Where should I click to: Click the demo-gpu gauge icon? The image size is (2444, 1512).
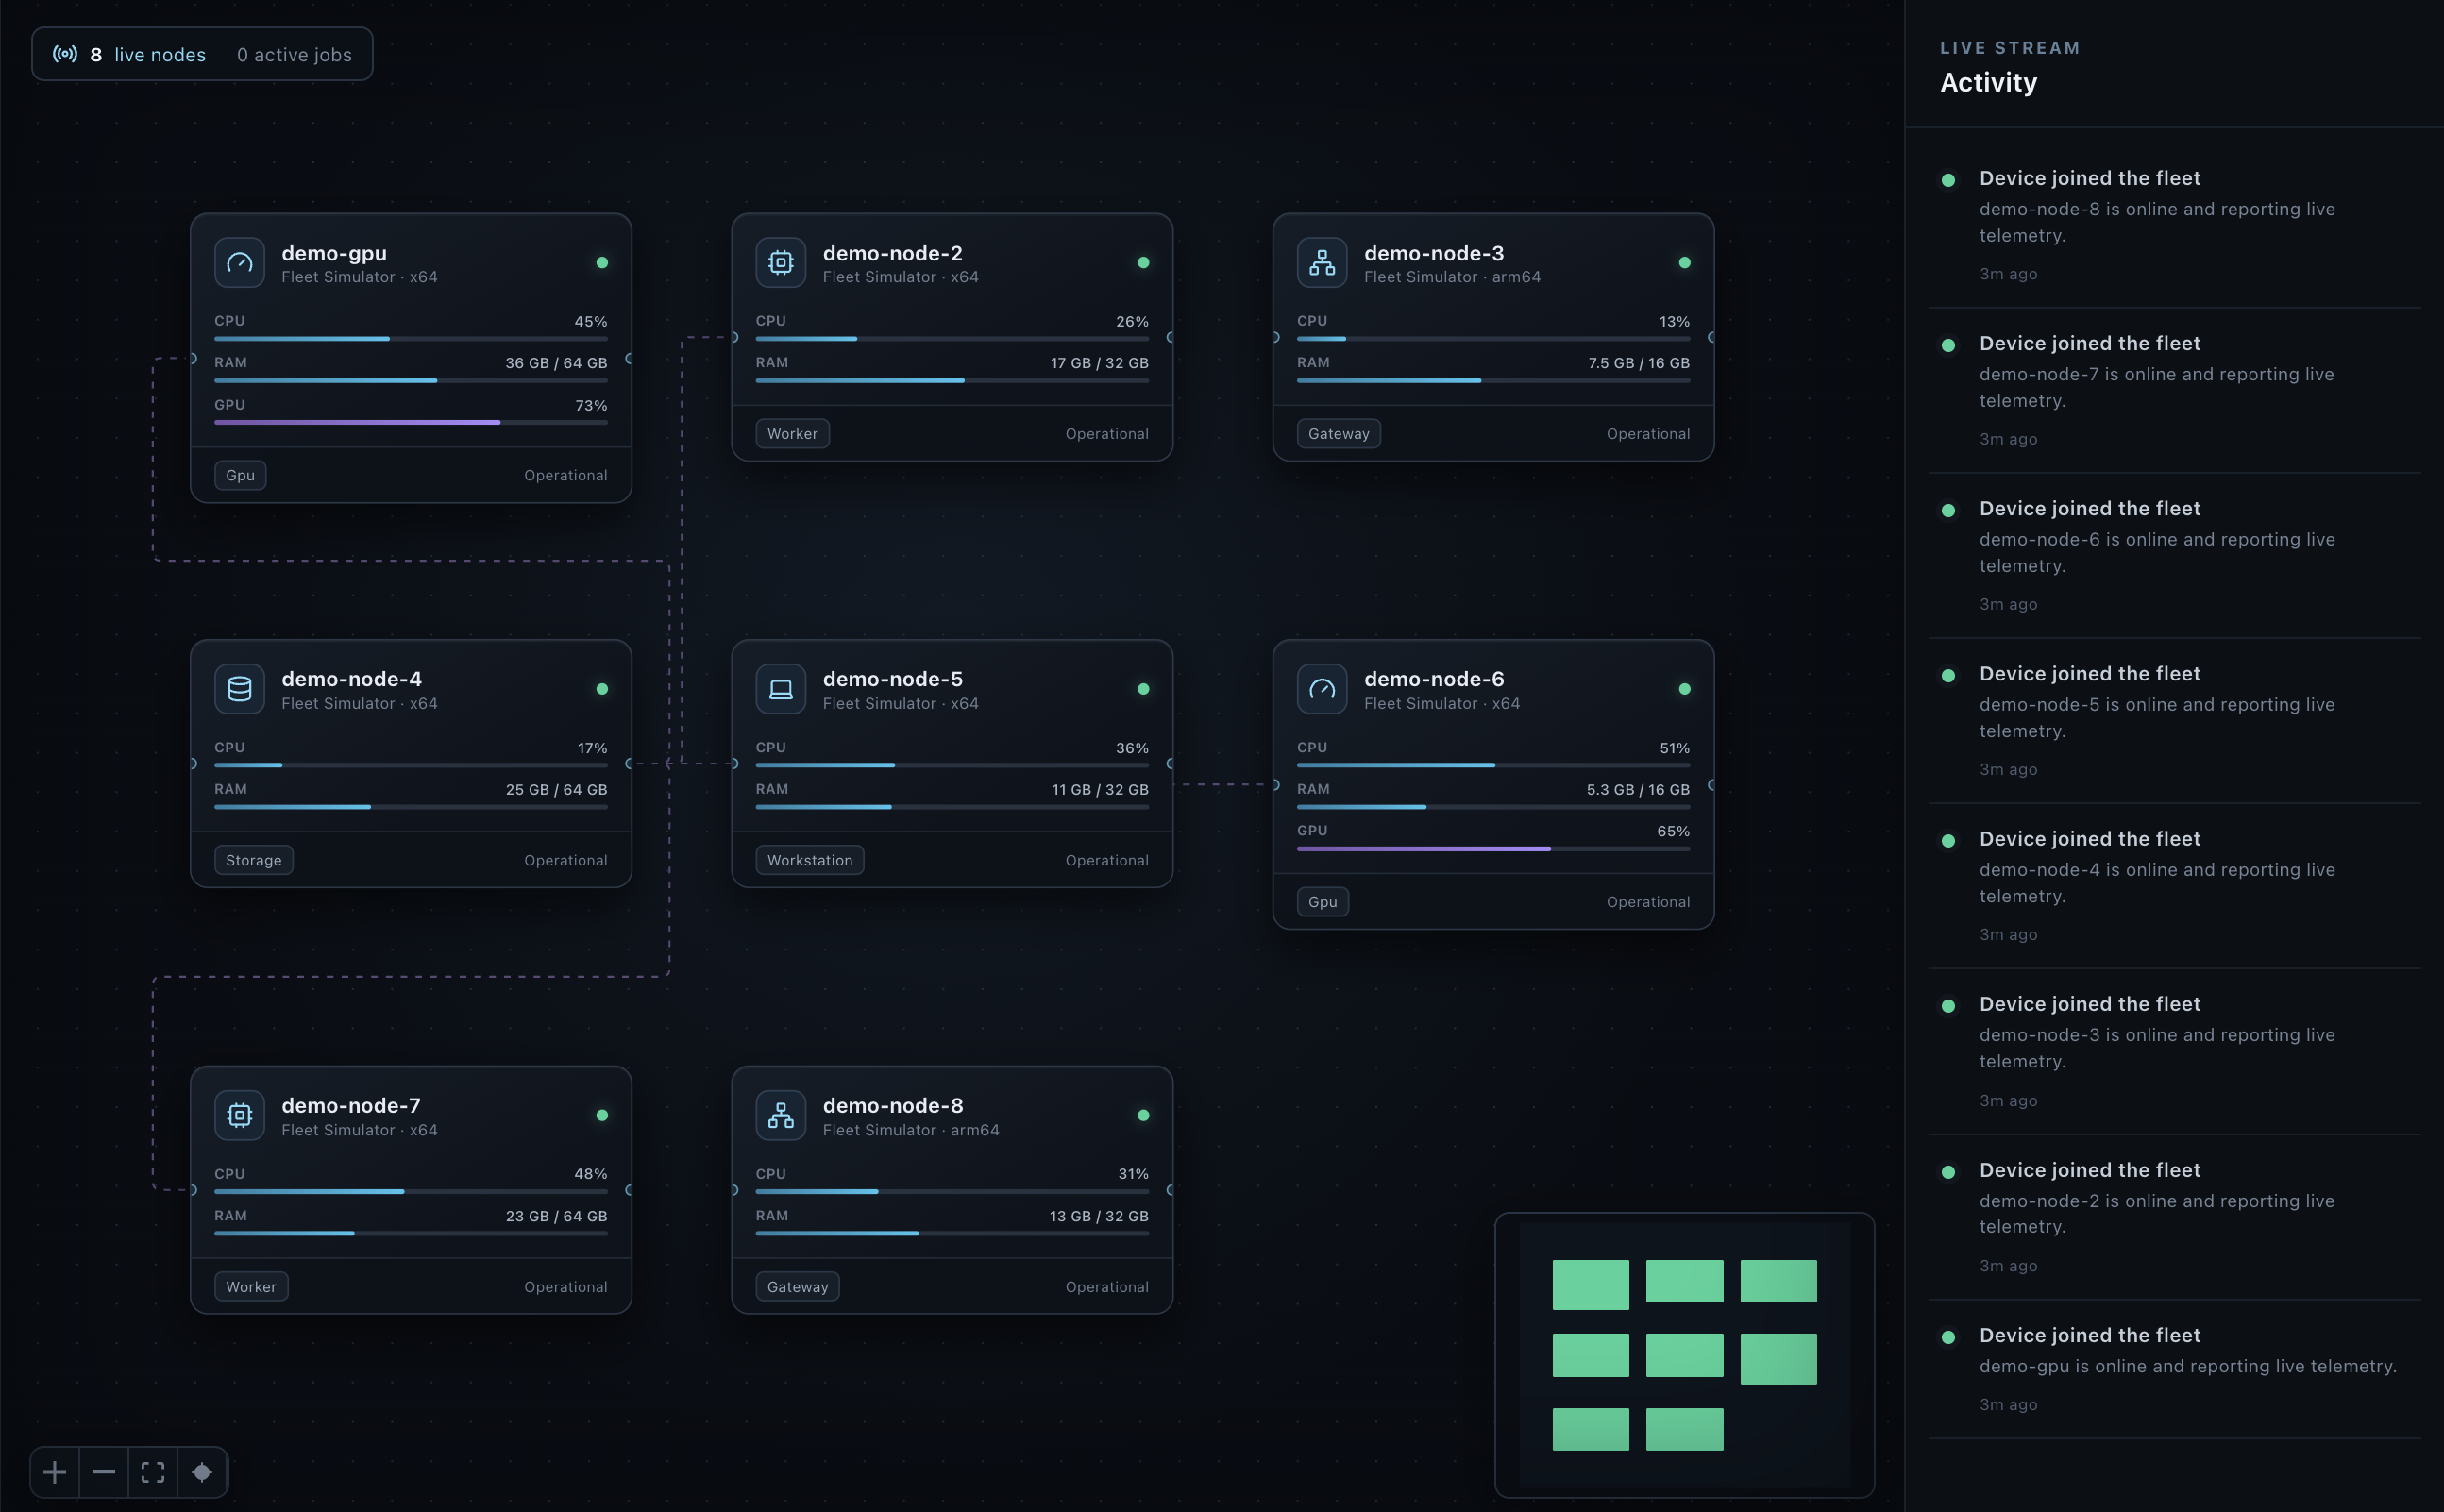click(x=240, y=263)
